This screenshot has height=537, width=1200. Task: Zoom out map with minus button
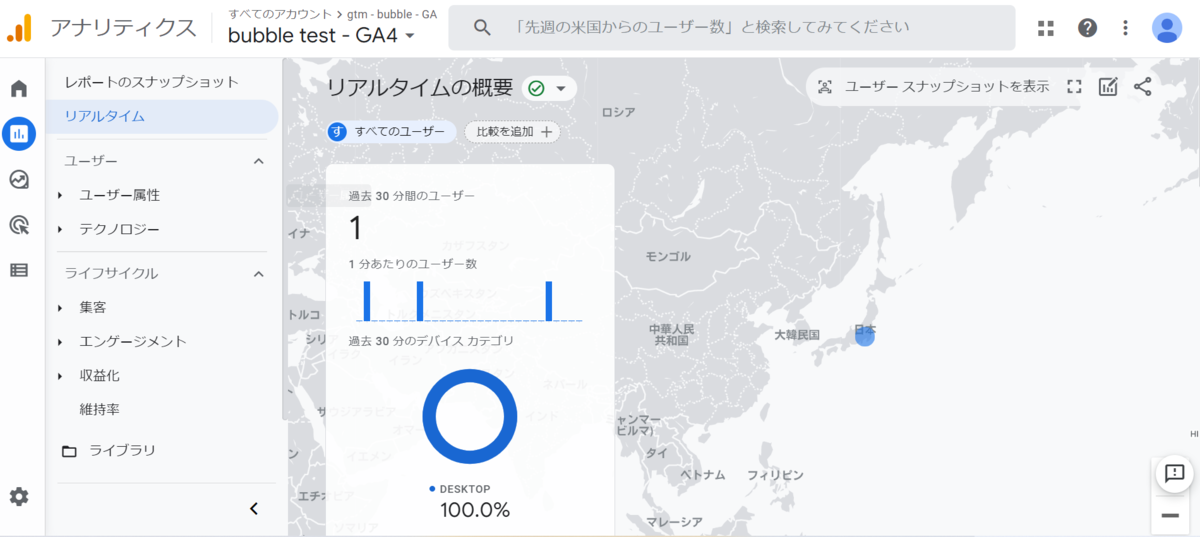(1170, 516)
